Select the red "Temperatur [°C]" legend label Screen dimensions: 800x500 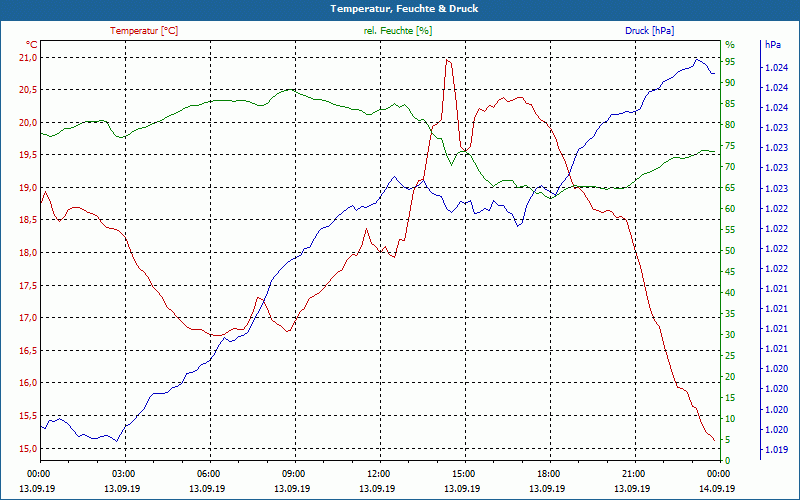coord(144,31)
